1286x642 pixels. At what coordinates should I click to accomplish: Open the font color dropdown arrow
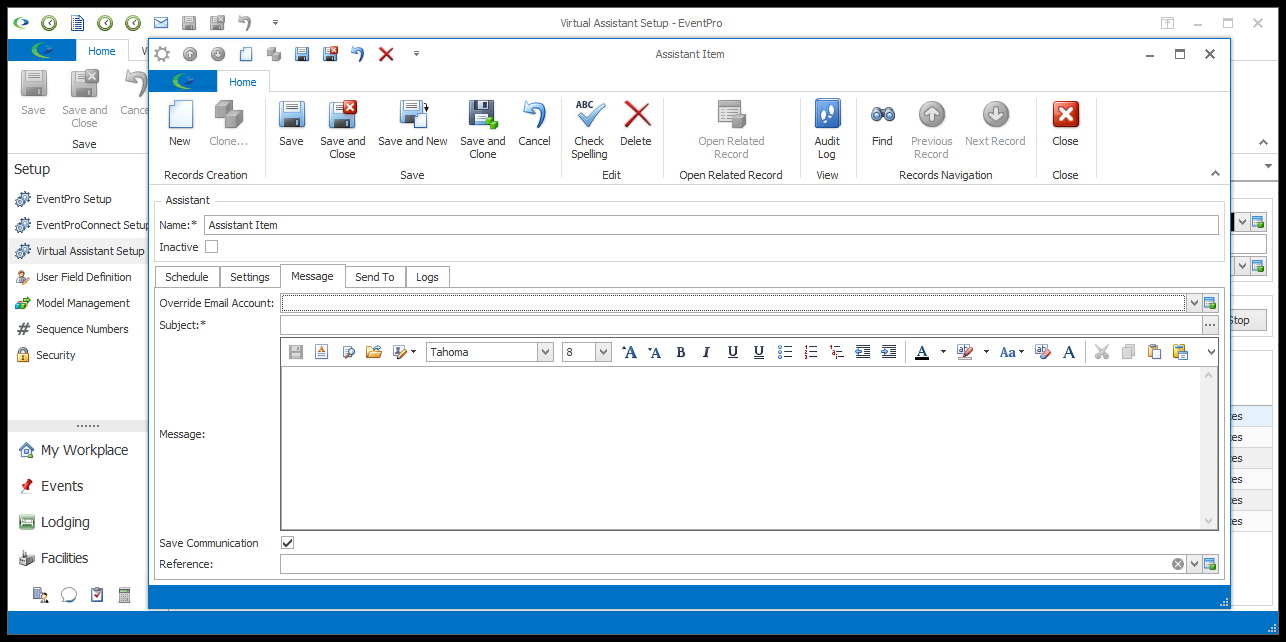pos(942,352)
